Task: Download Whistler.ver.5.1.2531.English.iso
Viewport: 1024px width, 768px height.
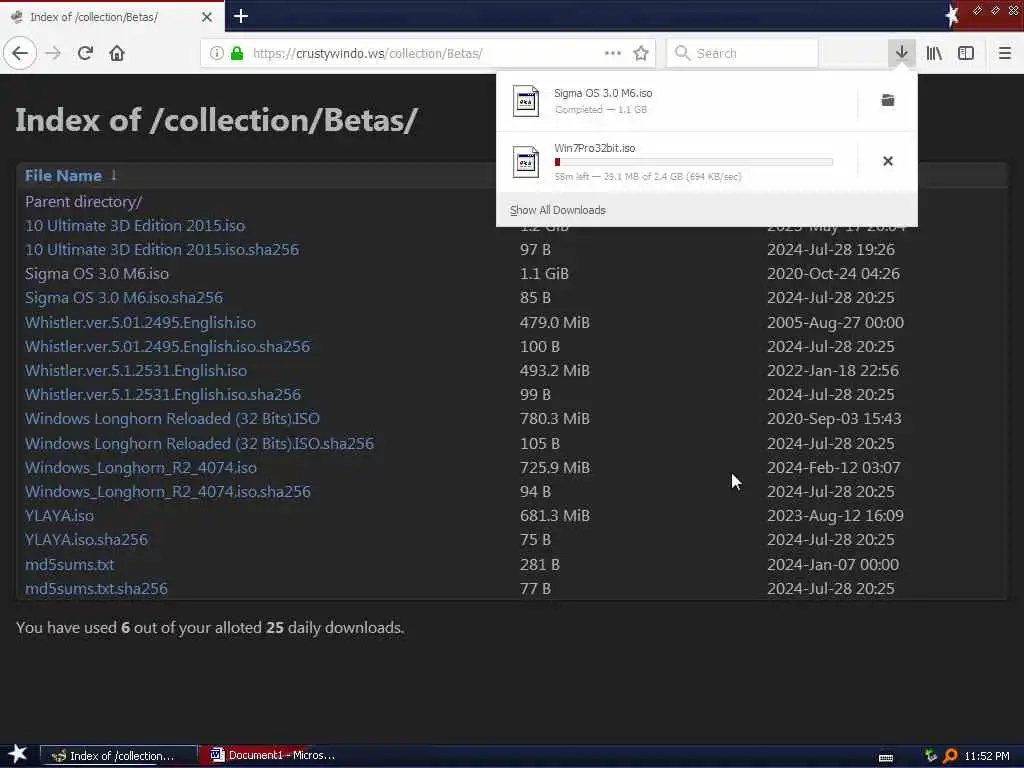Action: pyautogui.click(x=136, y=371)
